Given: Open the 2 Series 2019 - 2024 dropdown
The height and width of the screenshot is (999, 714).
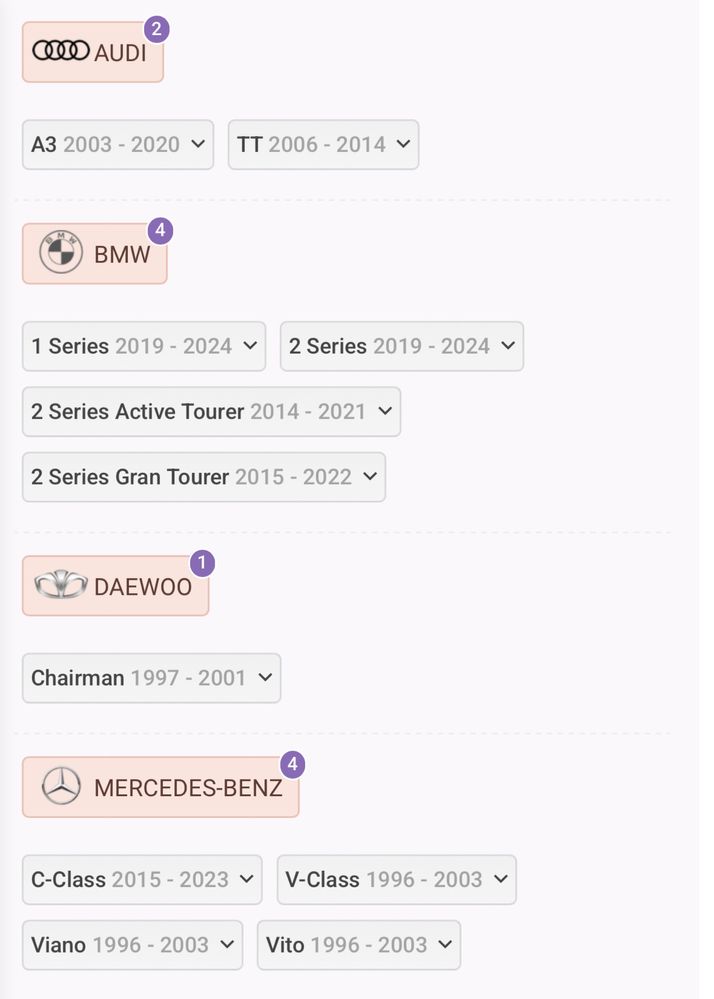Looking at the screenshot, I should pos(402,347).
